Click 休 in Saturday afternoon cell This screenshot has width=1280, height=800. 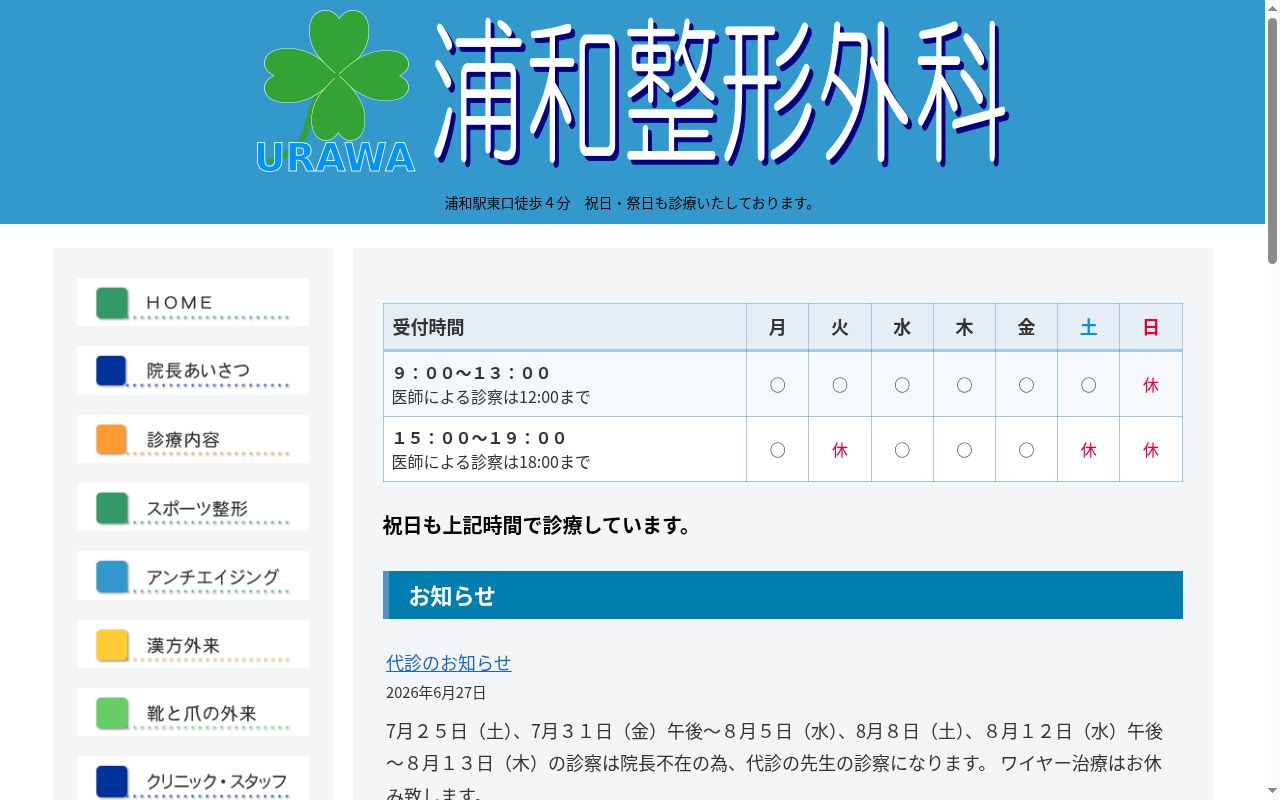coord(1088,450)
